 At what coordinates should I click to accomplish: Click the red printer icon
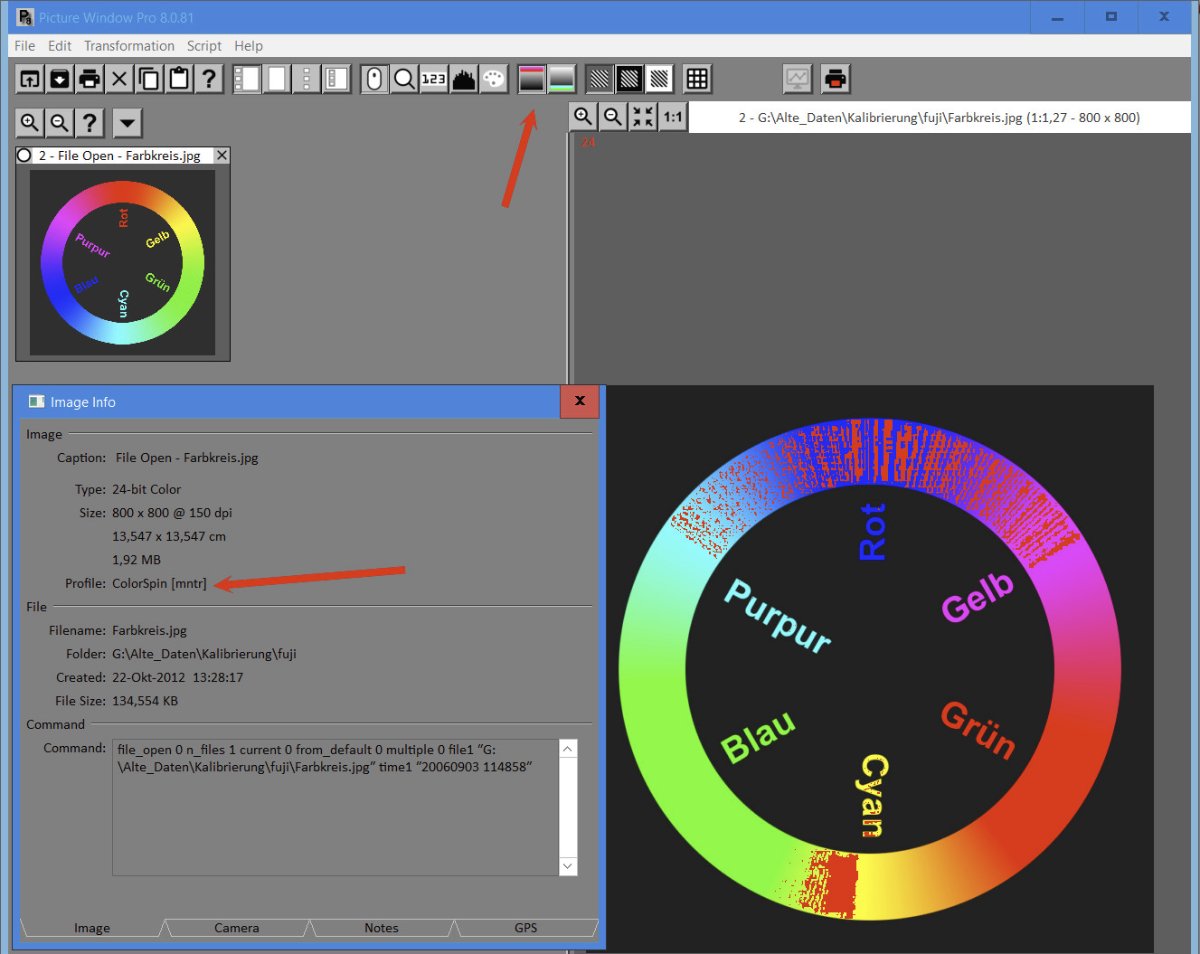(x=835, y=79)
